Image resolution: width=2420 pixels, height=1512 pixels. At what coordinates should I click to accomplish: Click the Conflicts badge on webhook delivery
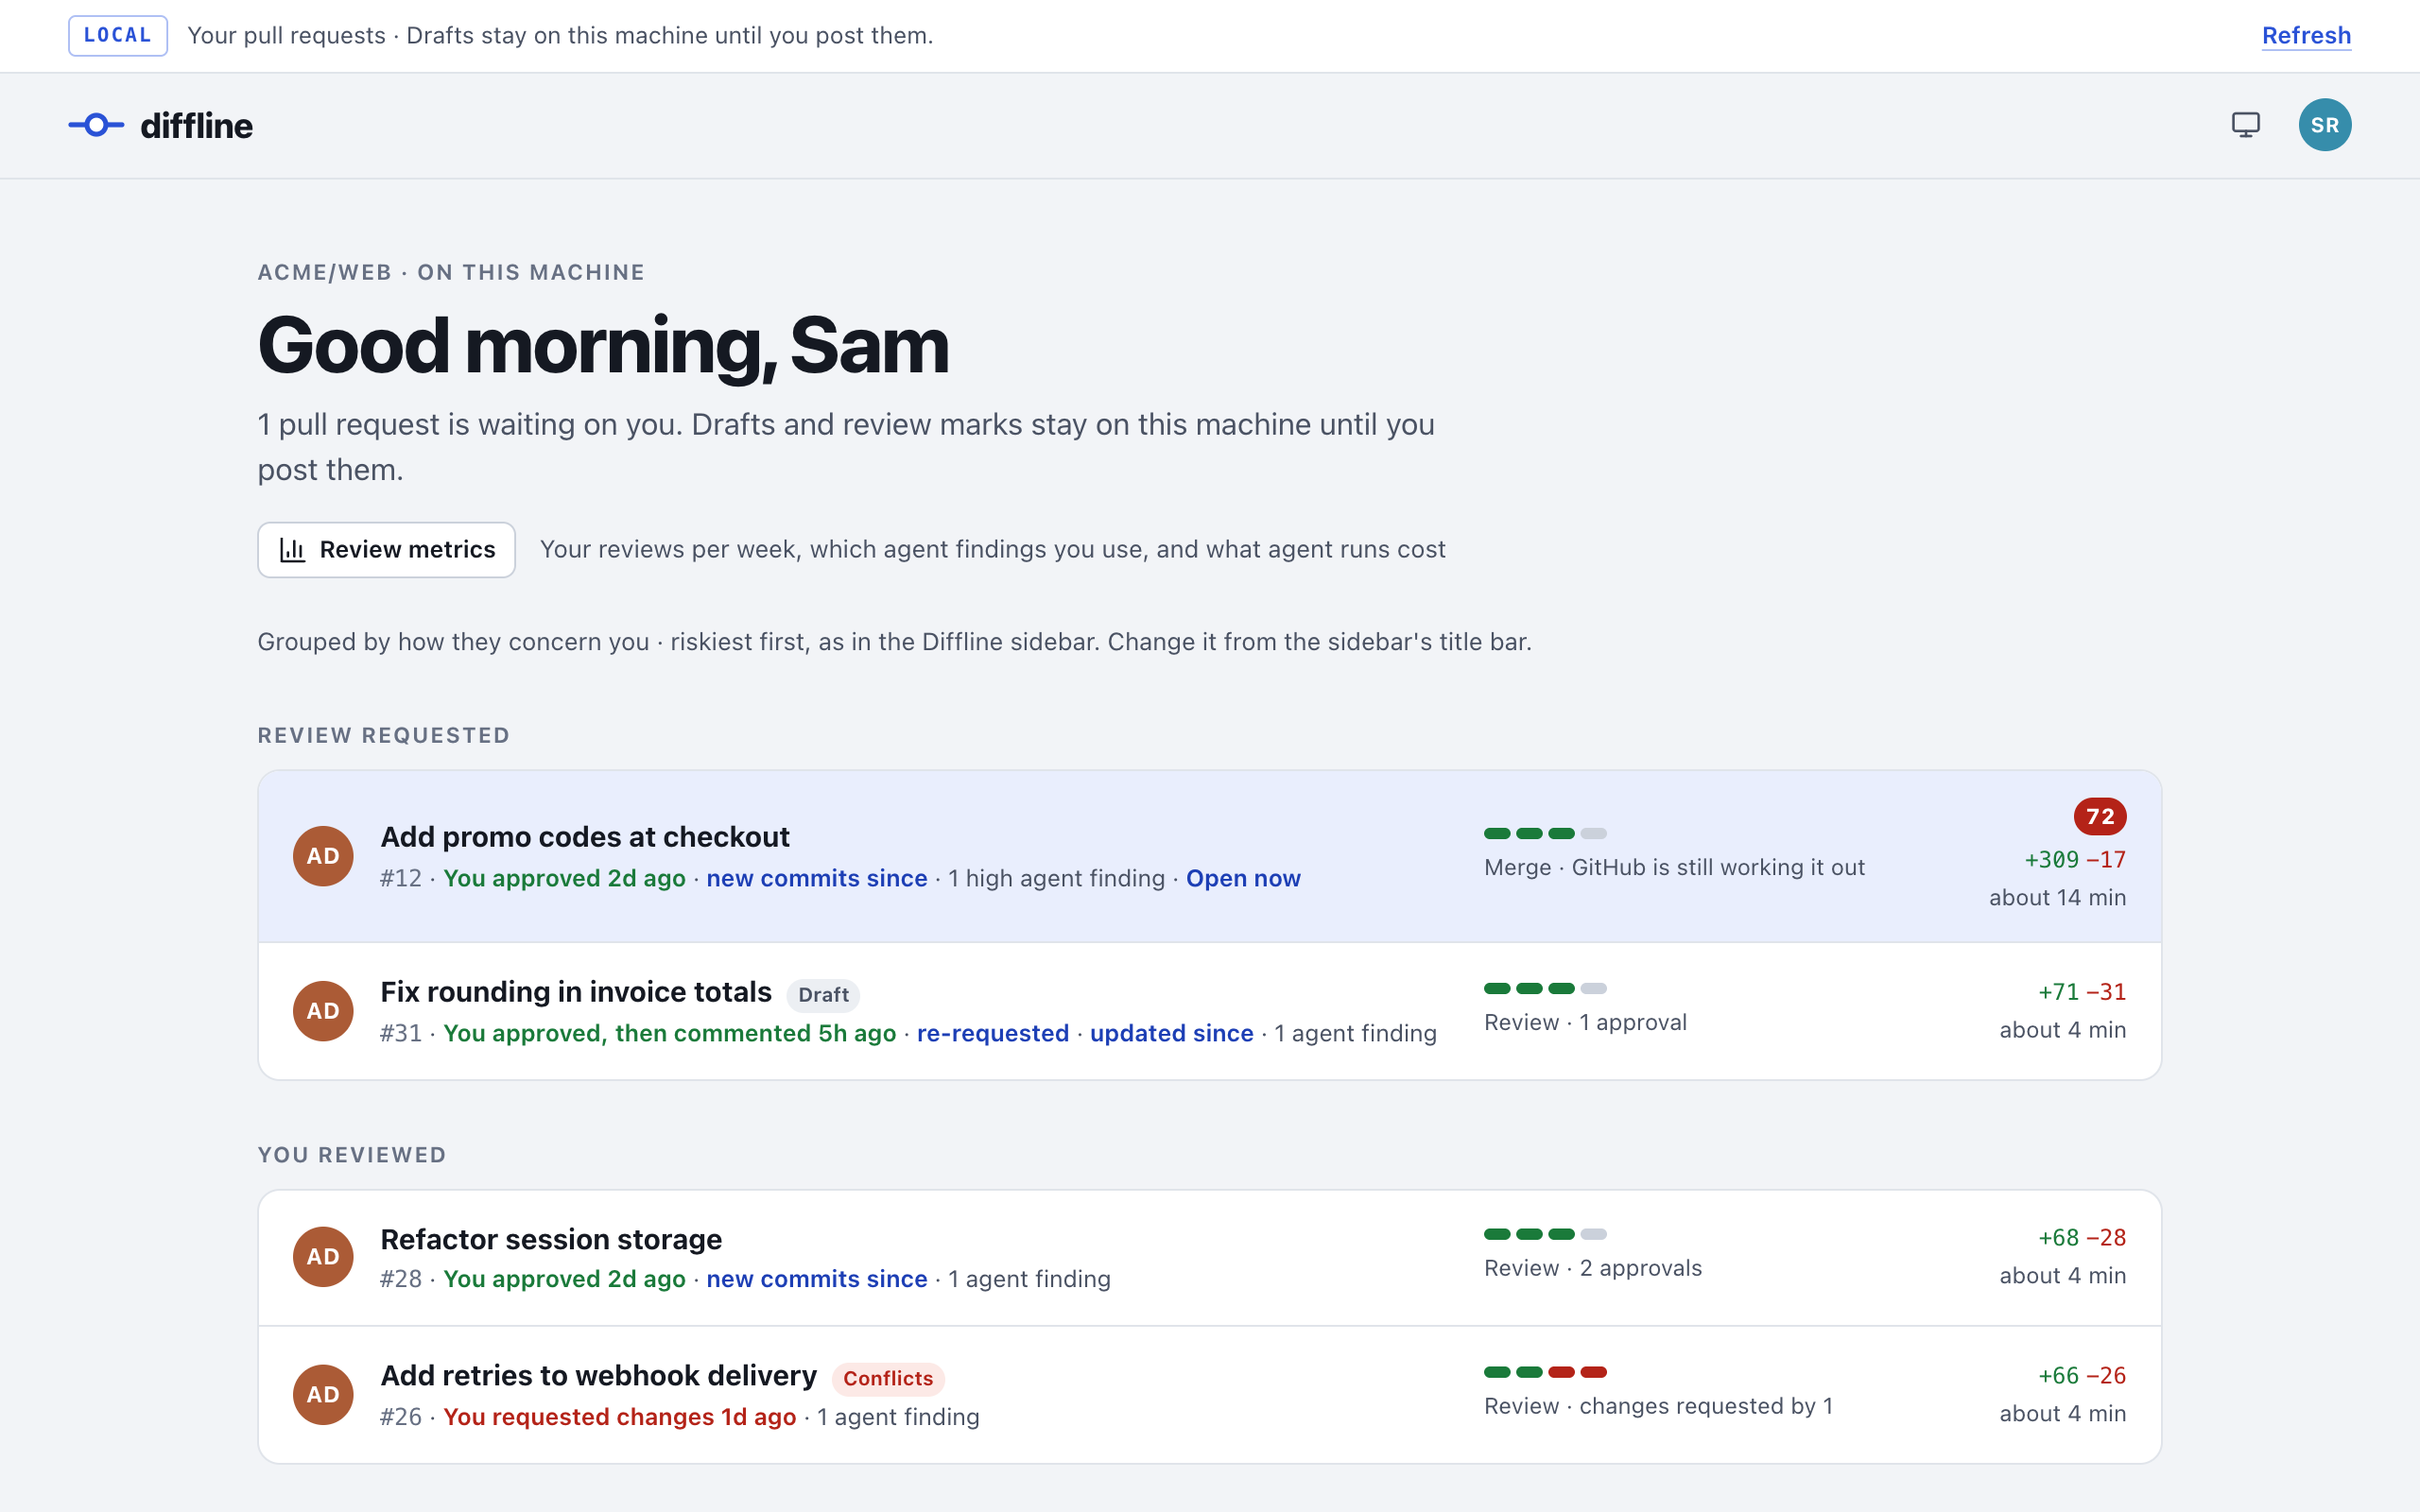coord(888,1378)
